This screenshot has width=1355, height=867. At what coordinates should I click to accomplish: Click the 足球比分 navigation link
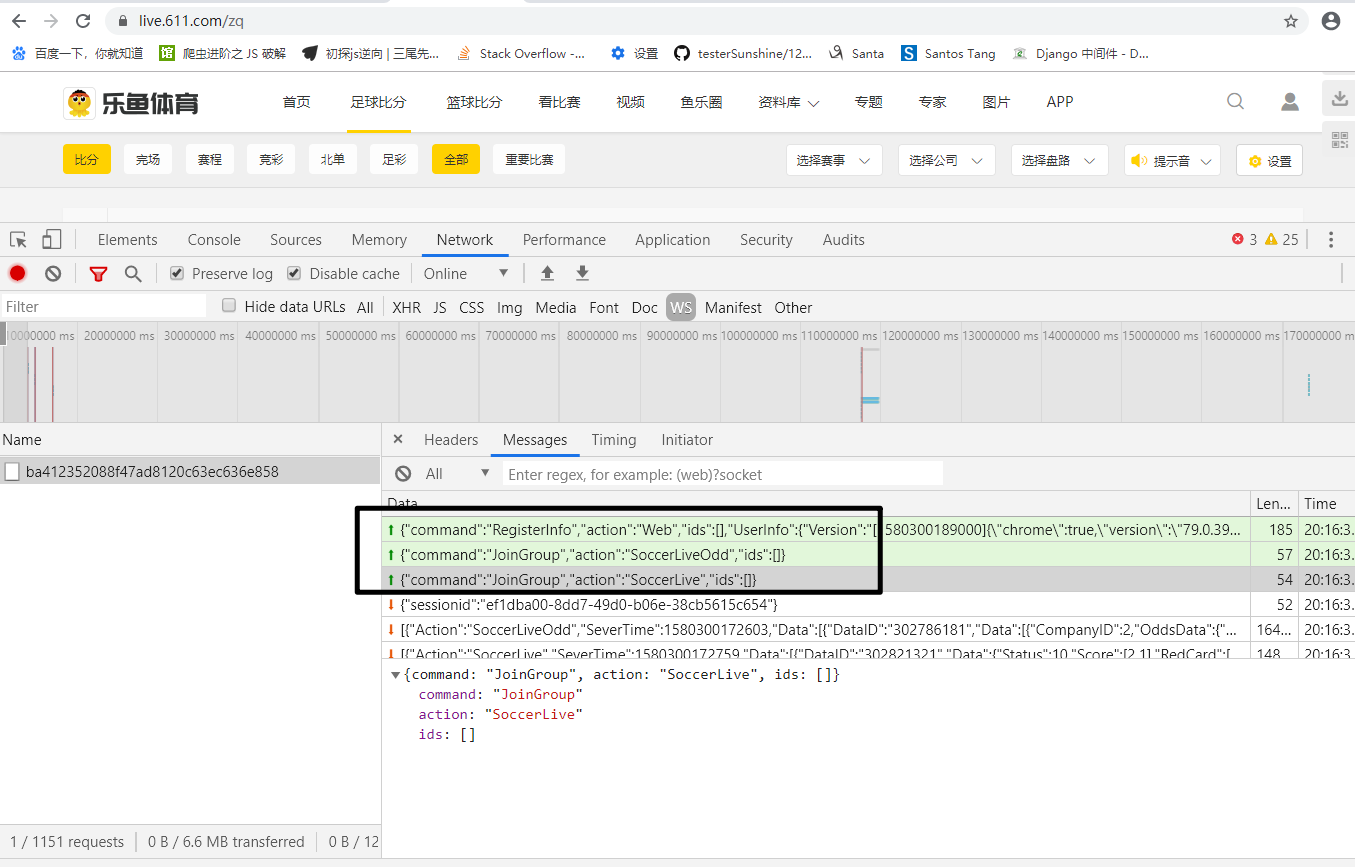(378, 102)
